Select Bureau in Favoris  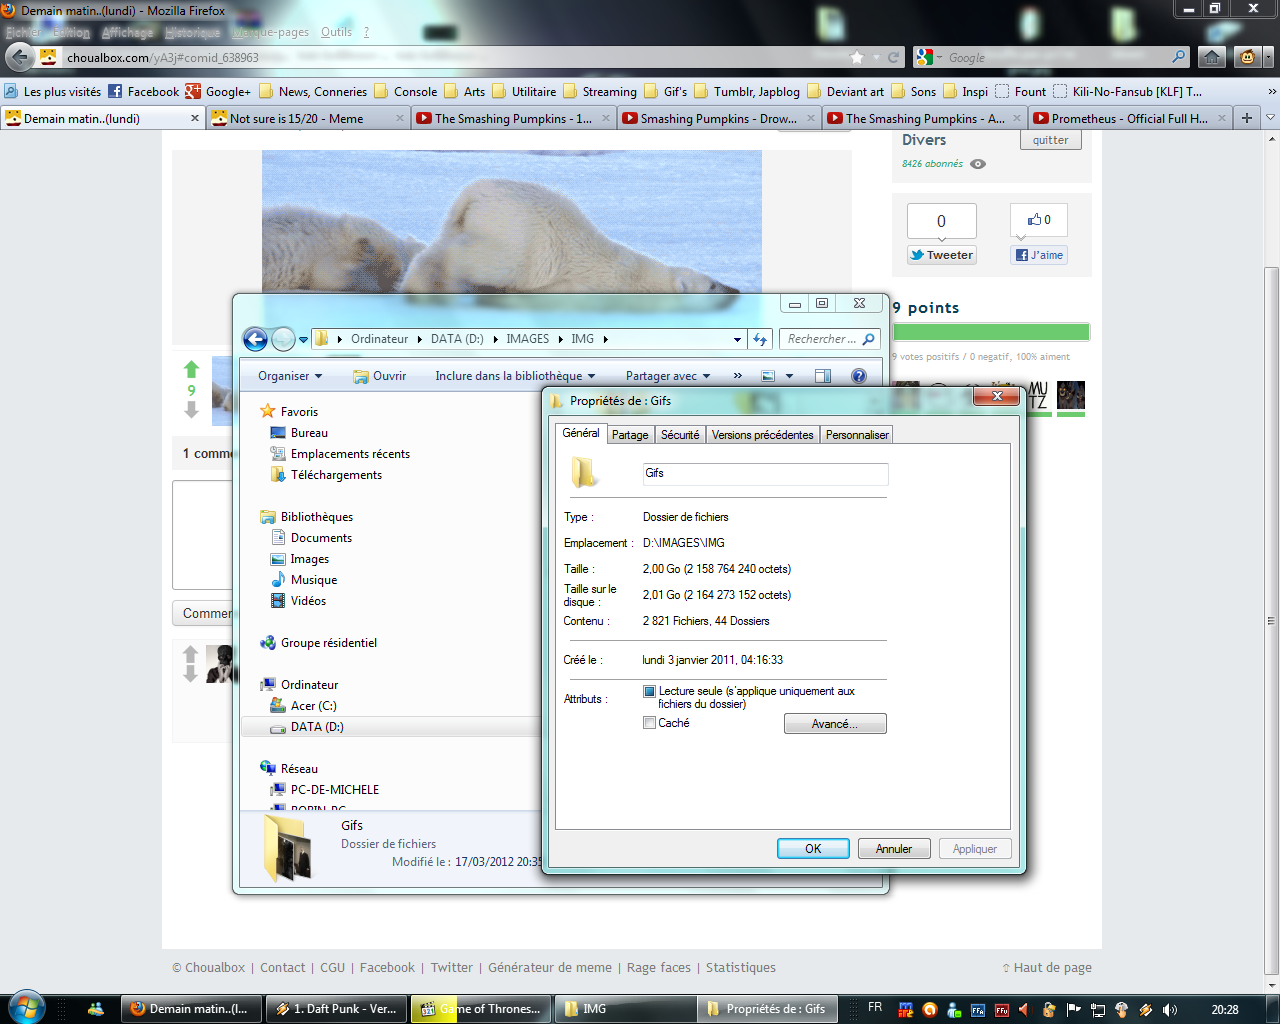(309, 433)
